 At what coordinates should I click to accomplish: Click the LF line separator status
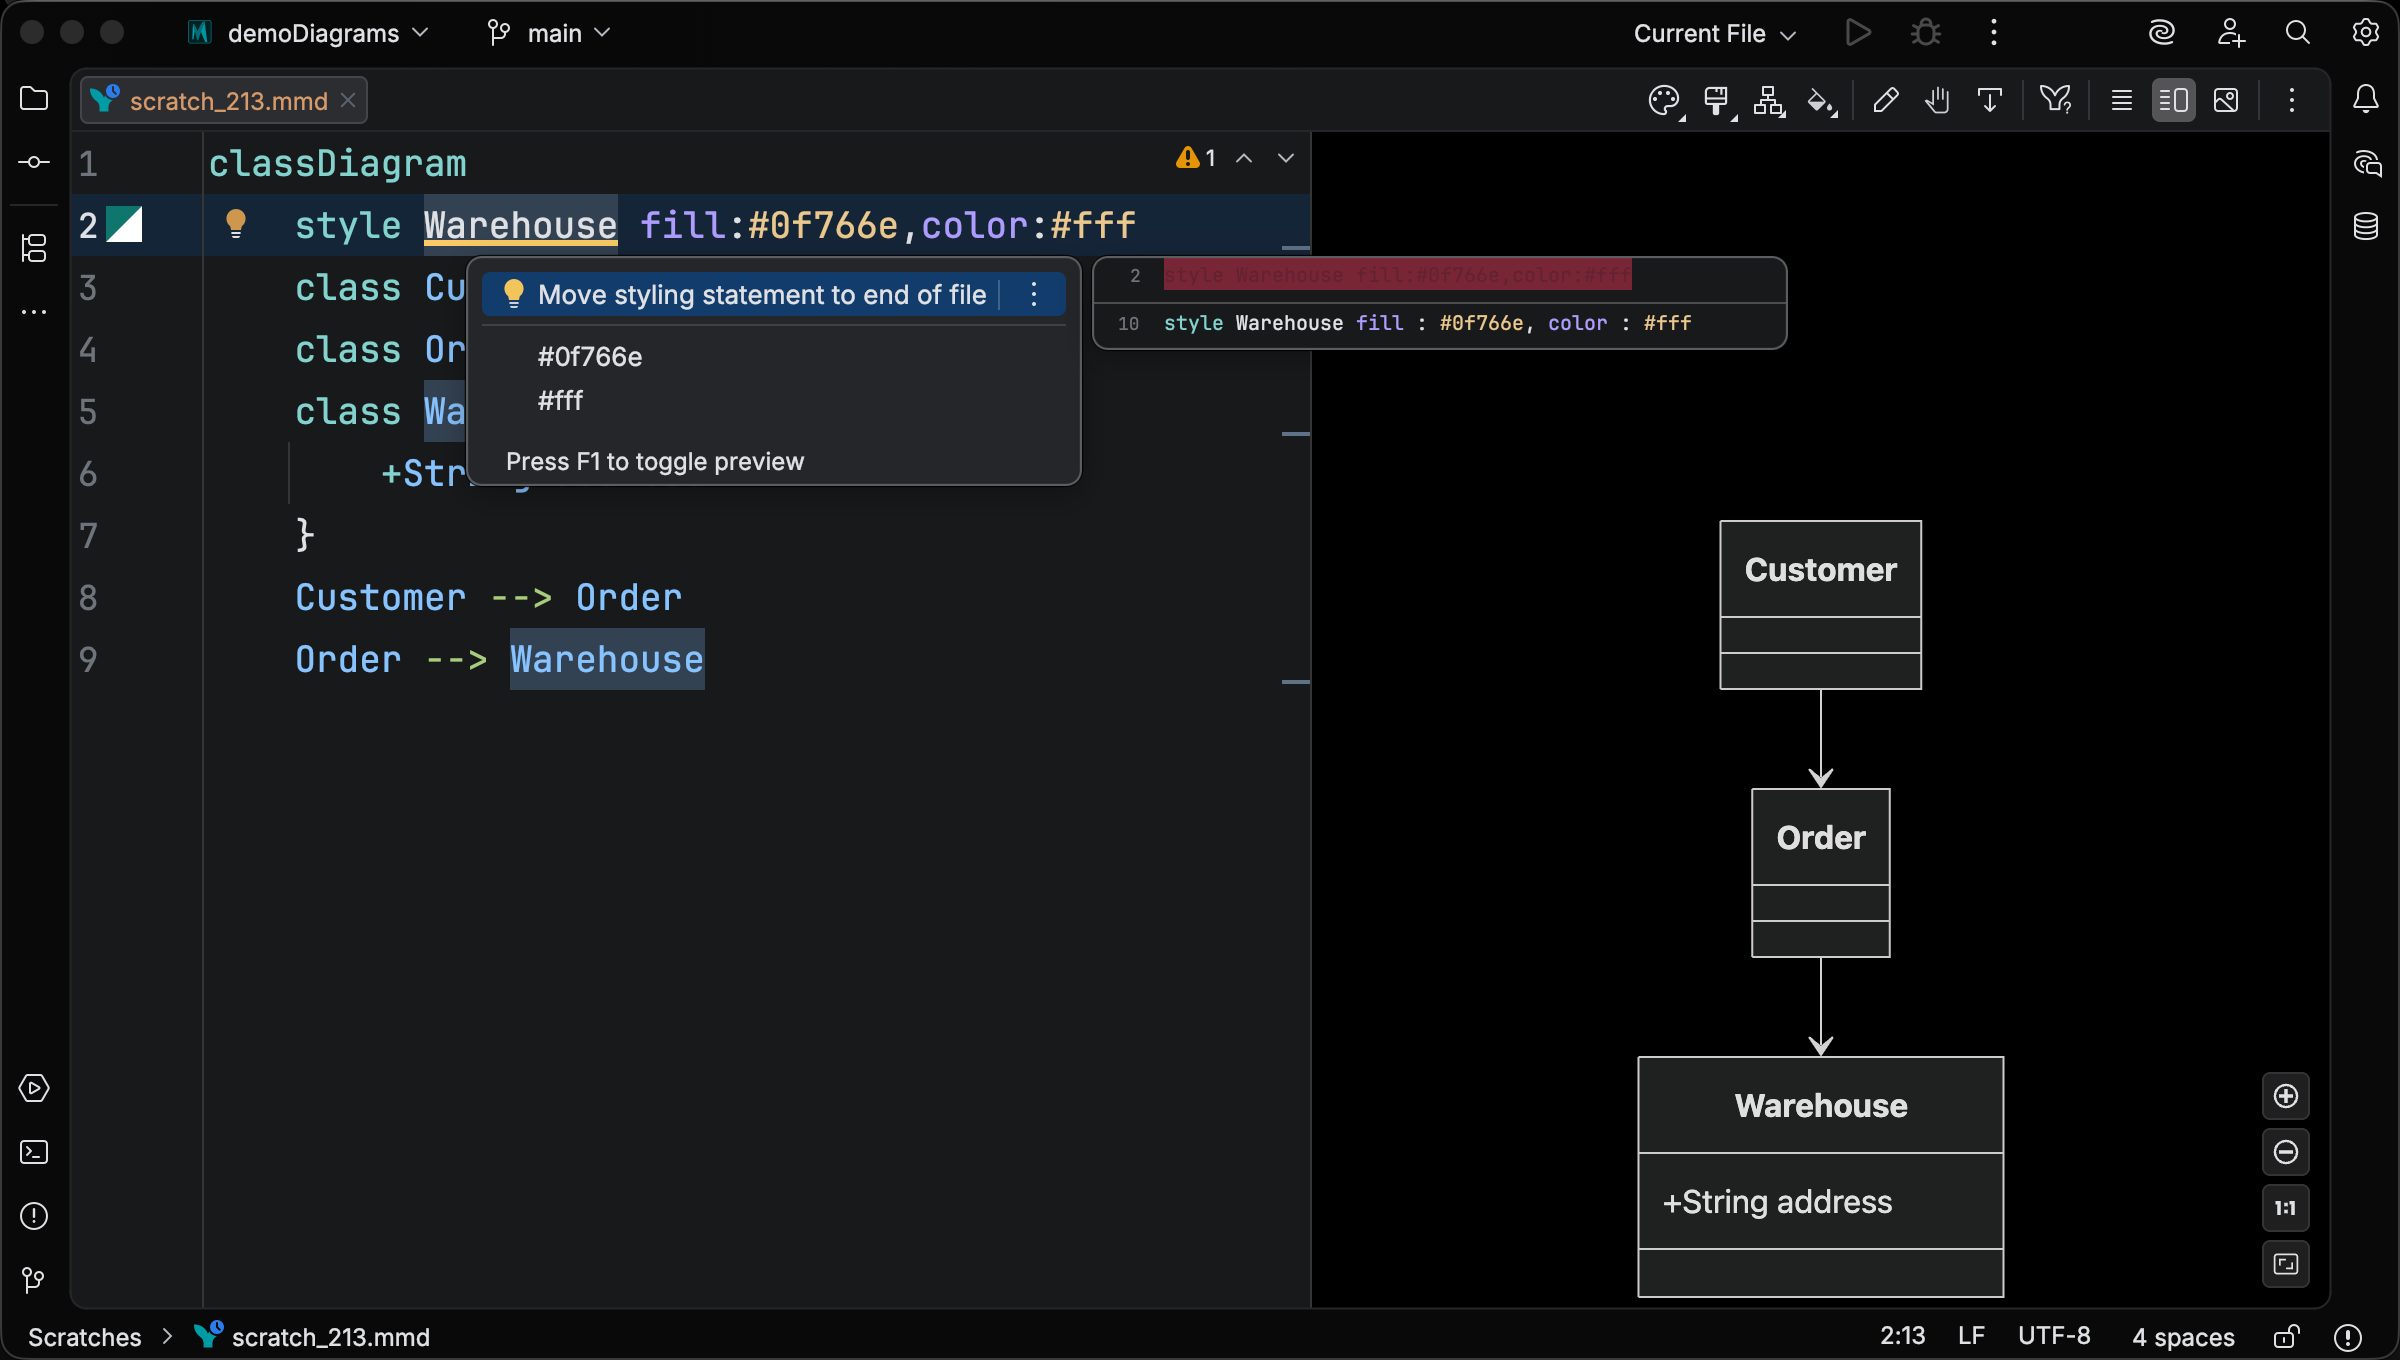coord(1971,1337)
